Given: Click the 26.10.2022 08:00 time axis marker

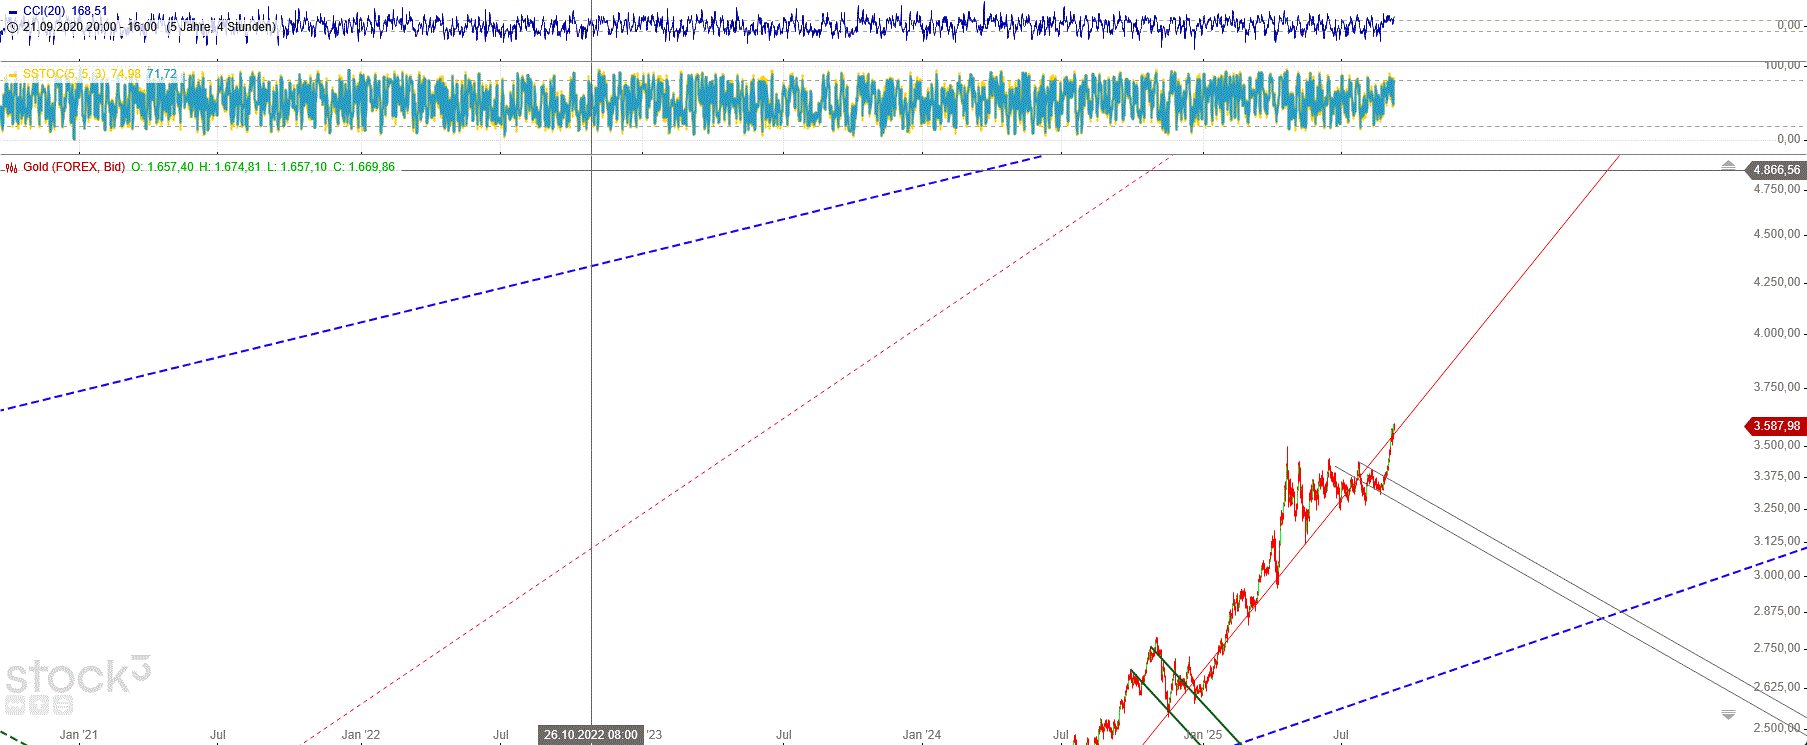Looking at the screenshot, I should pyautogui.click(x=590, y=735).
